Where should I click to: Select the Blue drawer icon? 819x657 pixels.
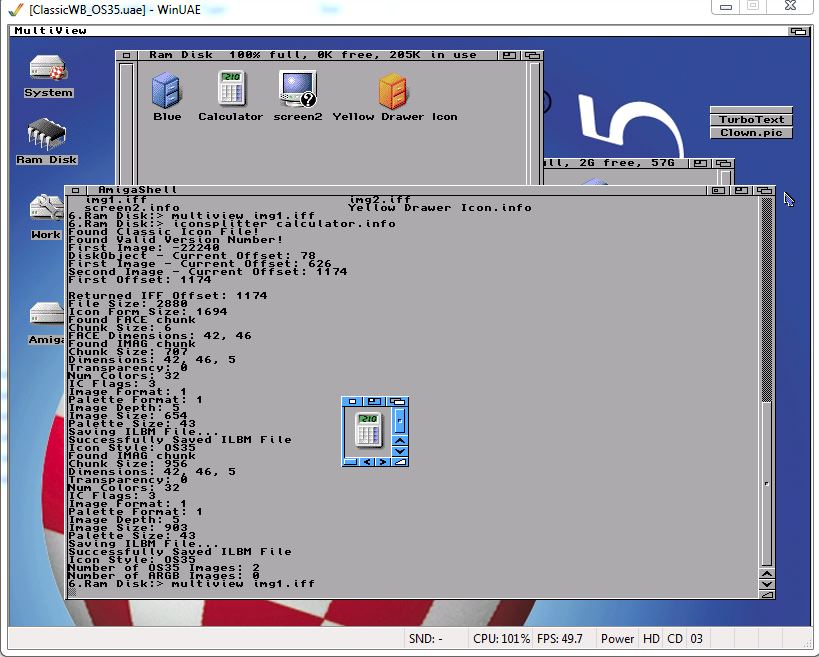[167, 91]
